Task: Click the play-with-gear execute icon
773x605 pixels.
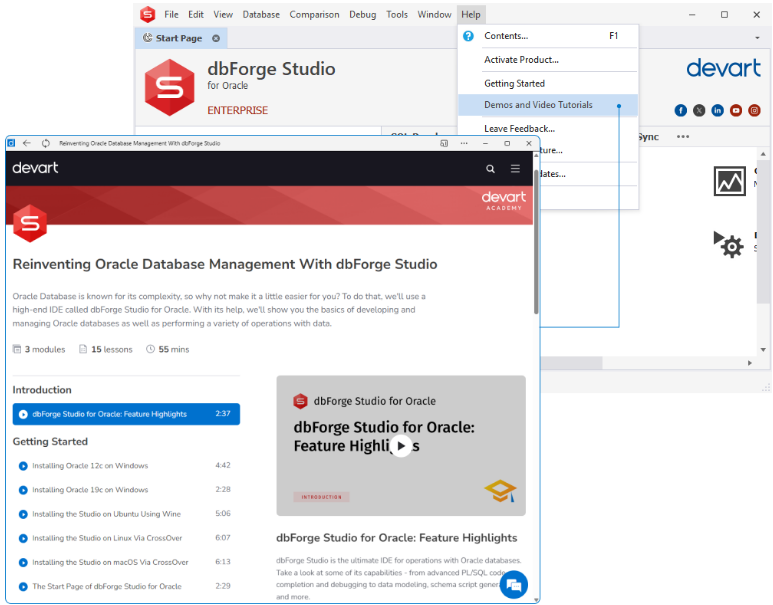Action: pos(728,244)
